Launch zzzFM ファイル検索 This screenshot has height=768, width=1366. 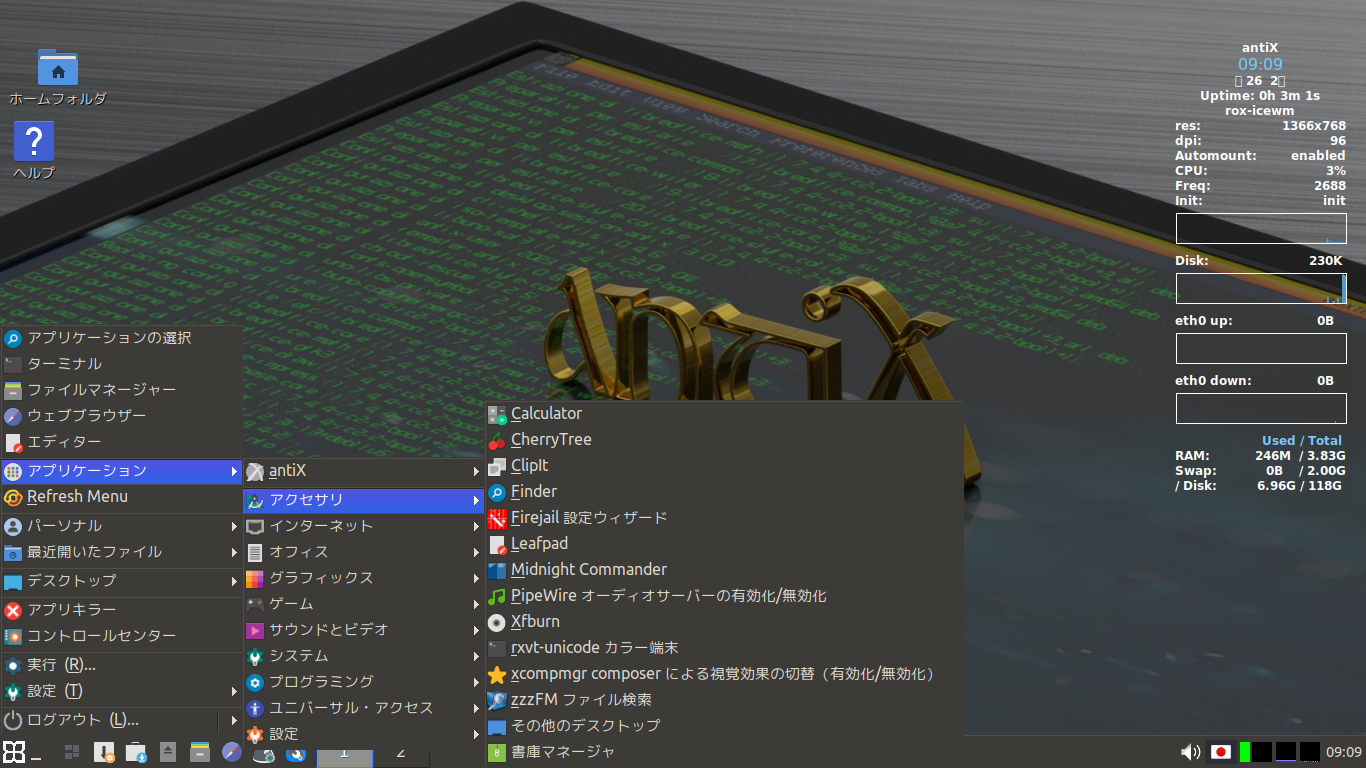click(723, 700)
